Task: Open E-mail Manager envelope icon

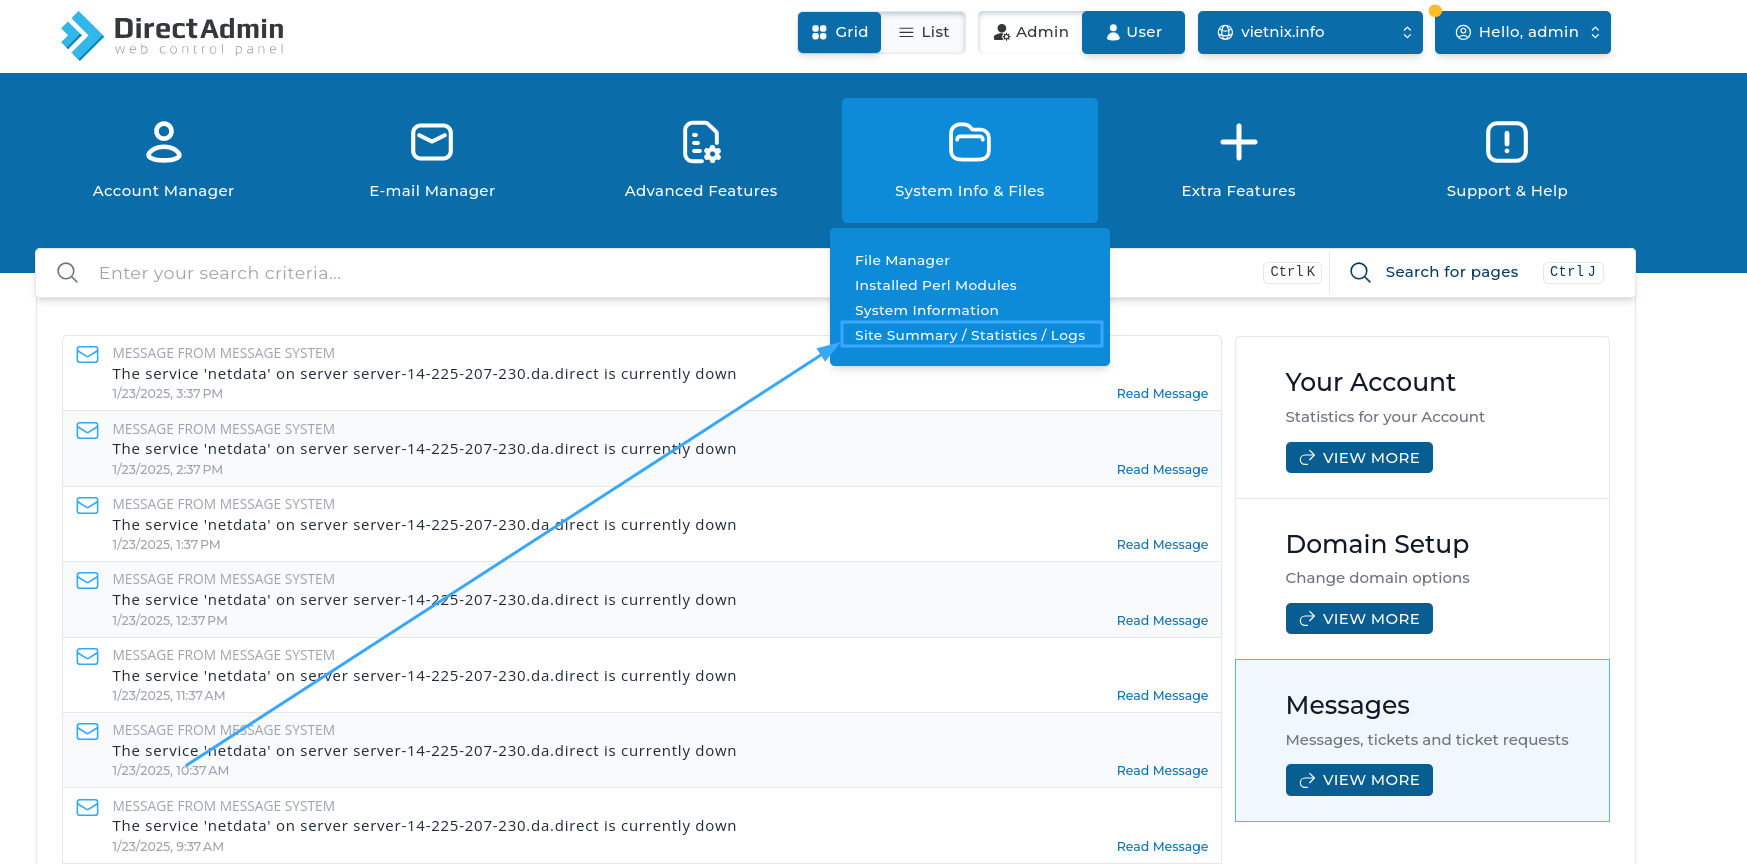Action: [432, 142]
